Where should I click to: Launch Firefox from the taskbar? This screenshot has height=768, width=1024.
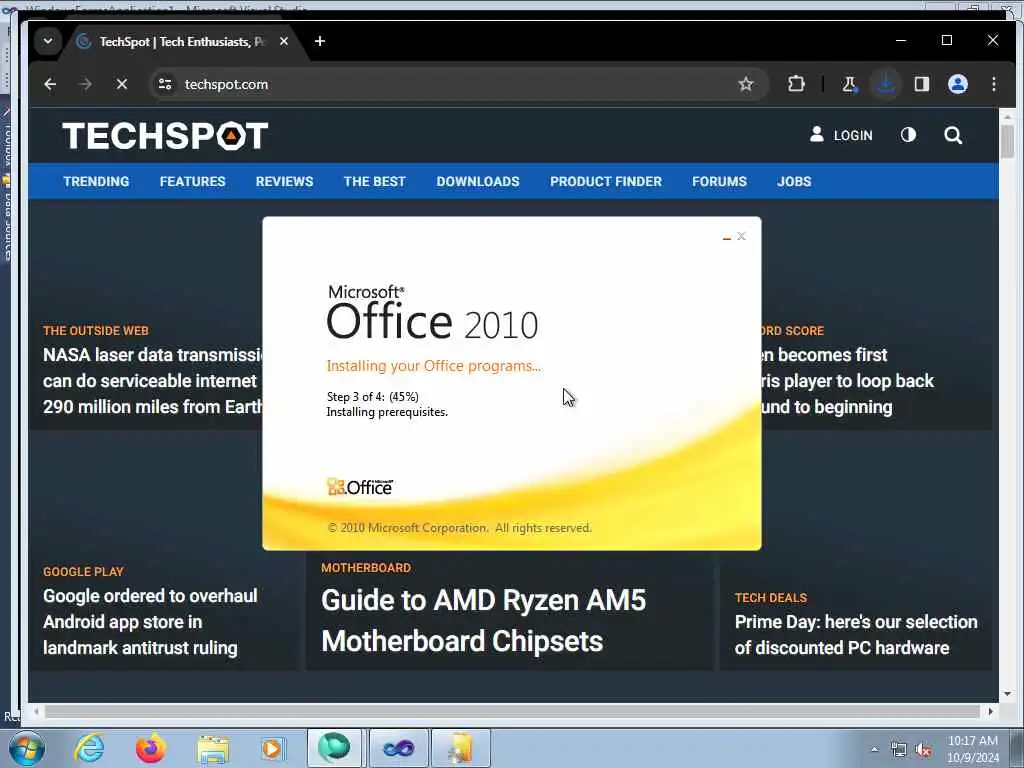(x=150, y=748)
